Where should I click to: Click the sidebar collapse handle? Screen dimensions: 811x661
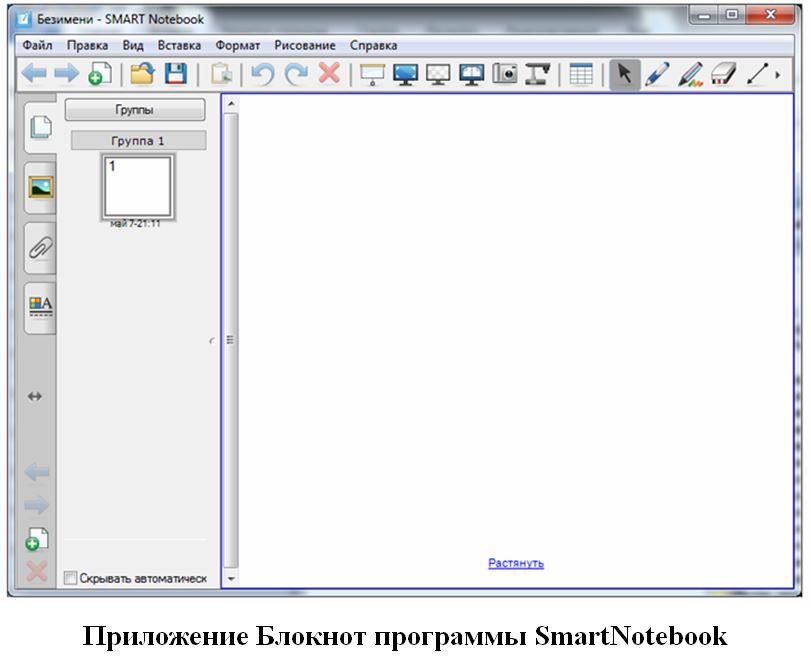tap(212, 340)
